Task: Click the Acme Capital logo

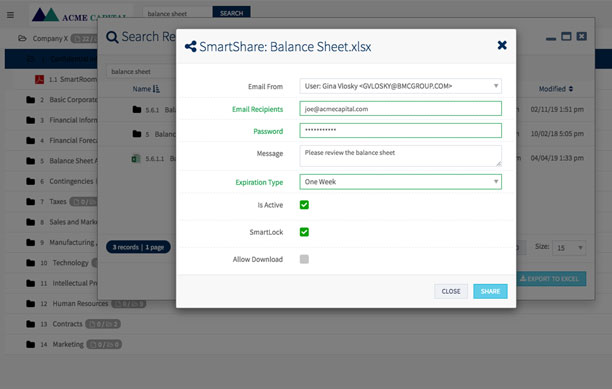Action: 79,15
